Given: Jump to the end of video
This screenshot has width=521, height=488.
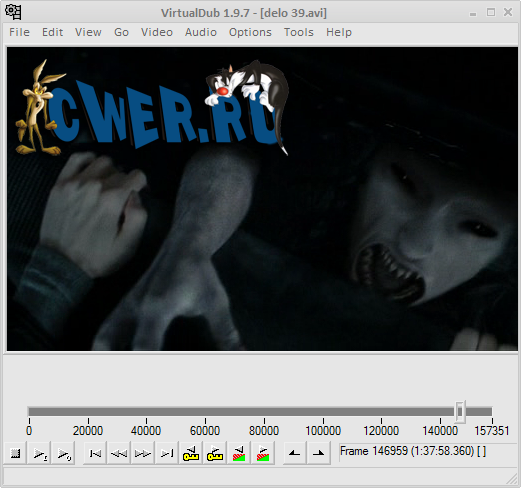Looking at the screenshot, I should click(167, 453).
